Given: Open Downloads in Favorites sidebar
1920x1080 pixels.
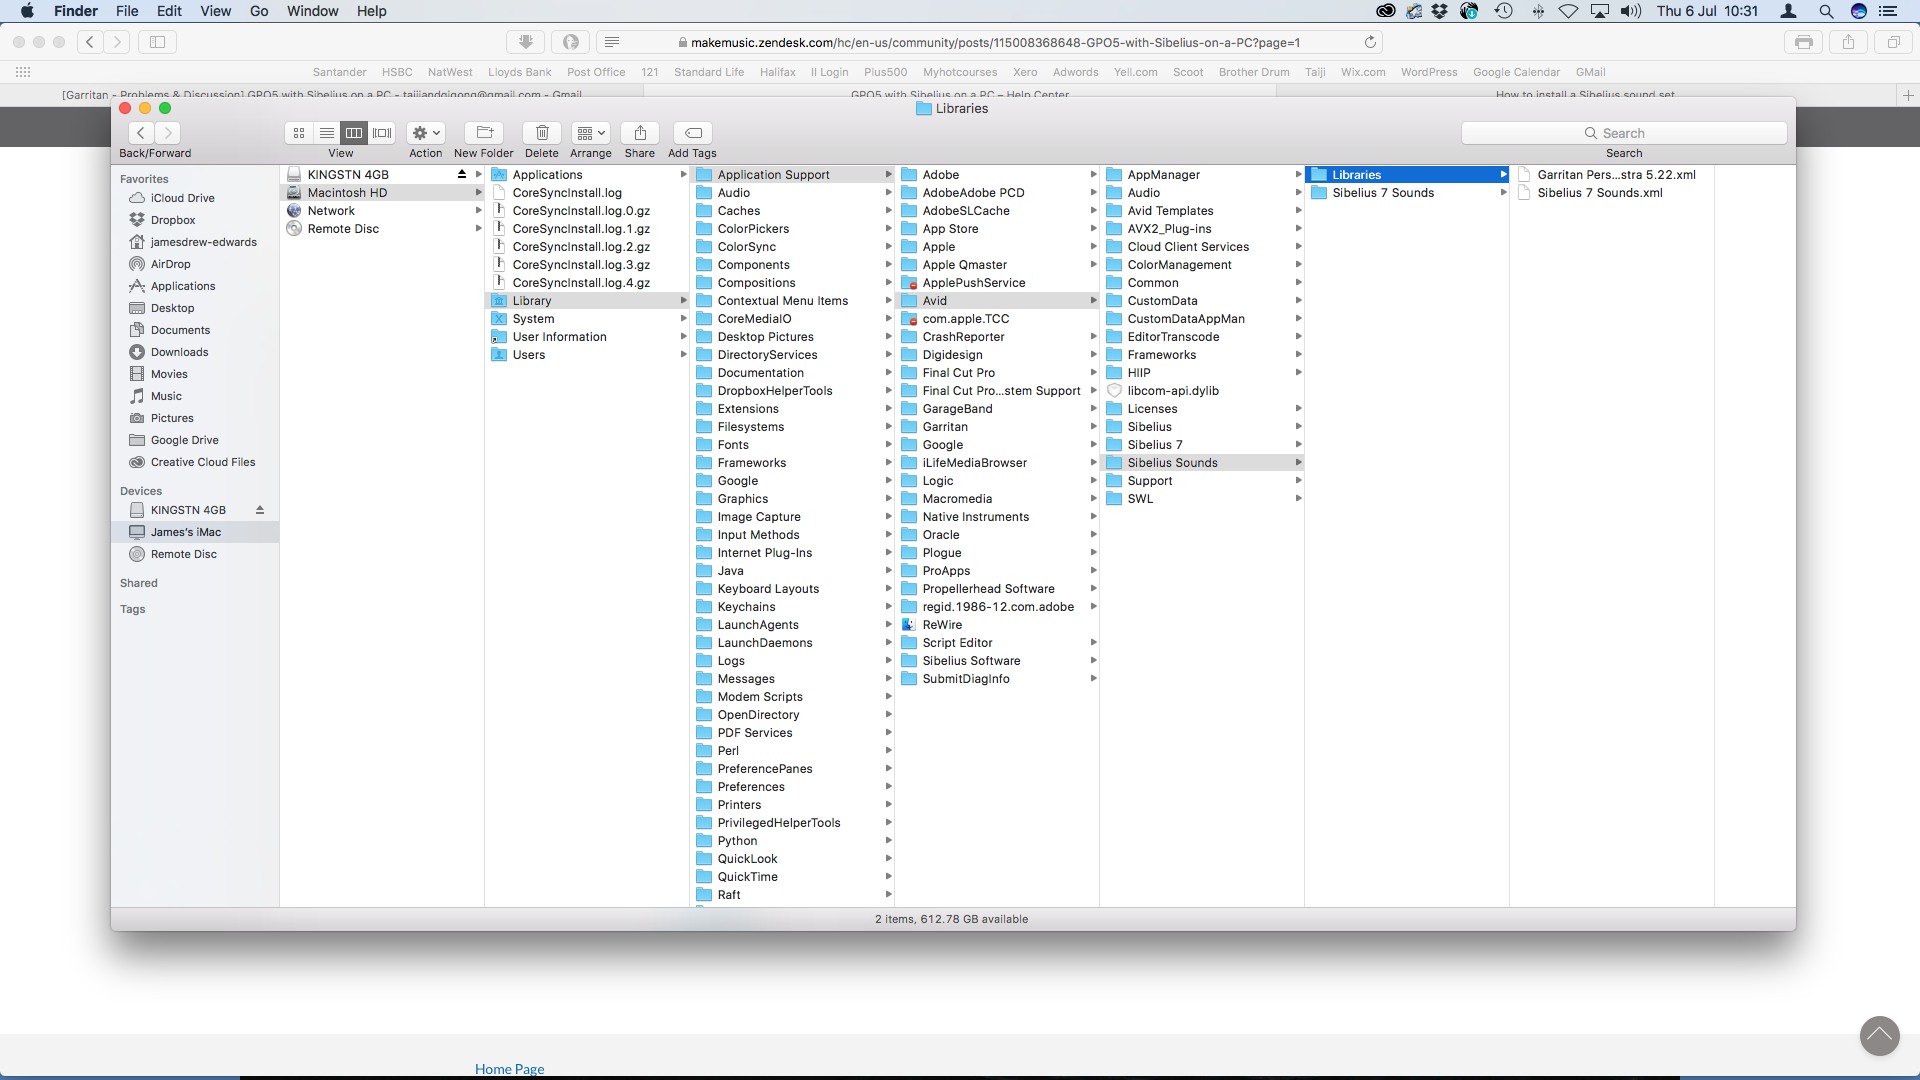Looking at the screenshot, I should tap(179, 352).
